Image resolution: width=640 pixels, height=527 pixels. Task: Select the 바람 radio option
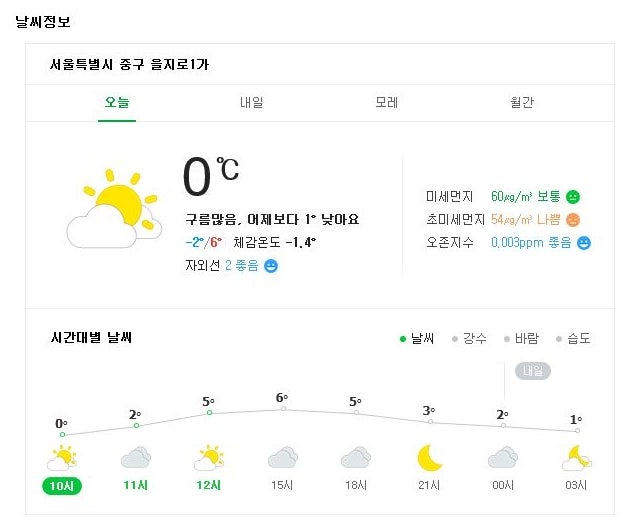(x=521, y=338)
